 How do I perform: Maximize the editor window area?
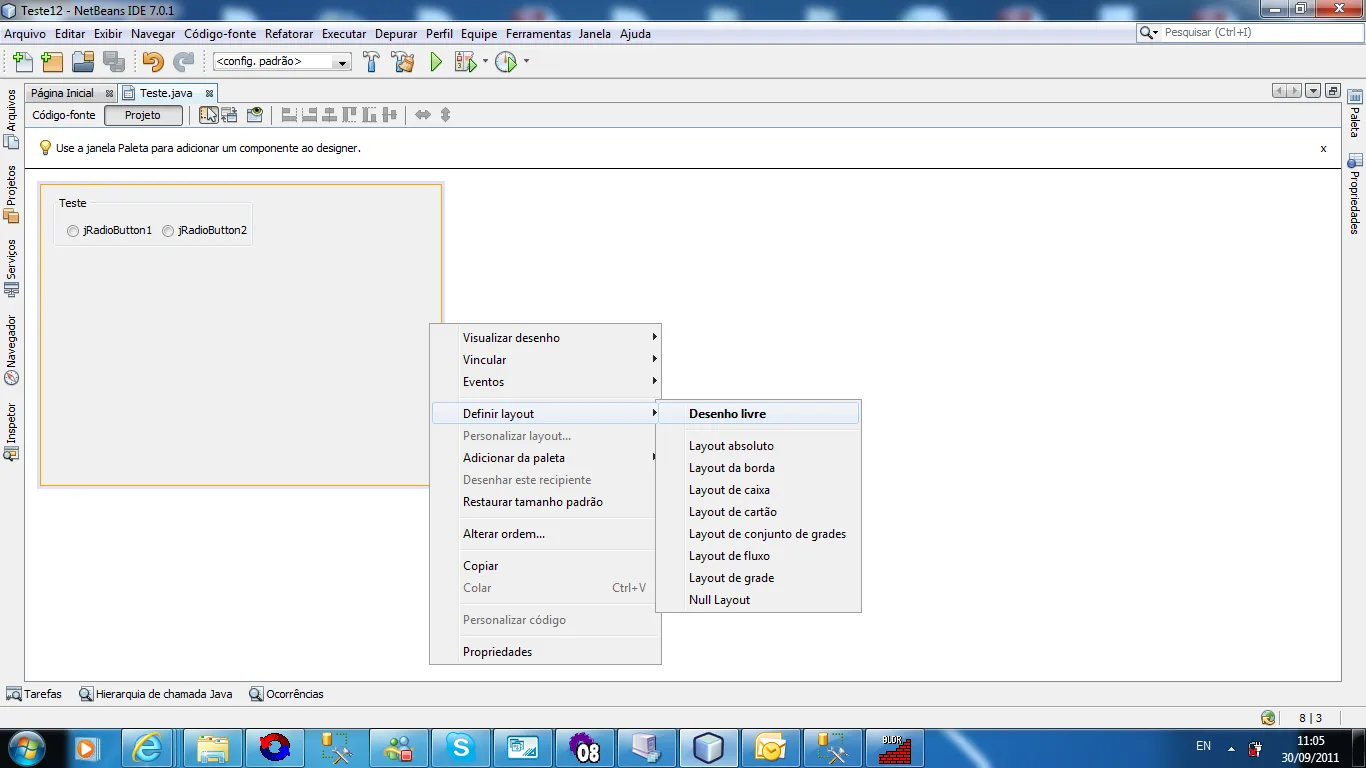1332,91
